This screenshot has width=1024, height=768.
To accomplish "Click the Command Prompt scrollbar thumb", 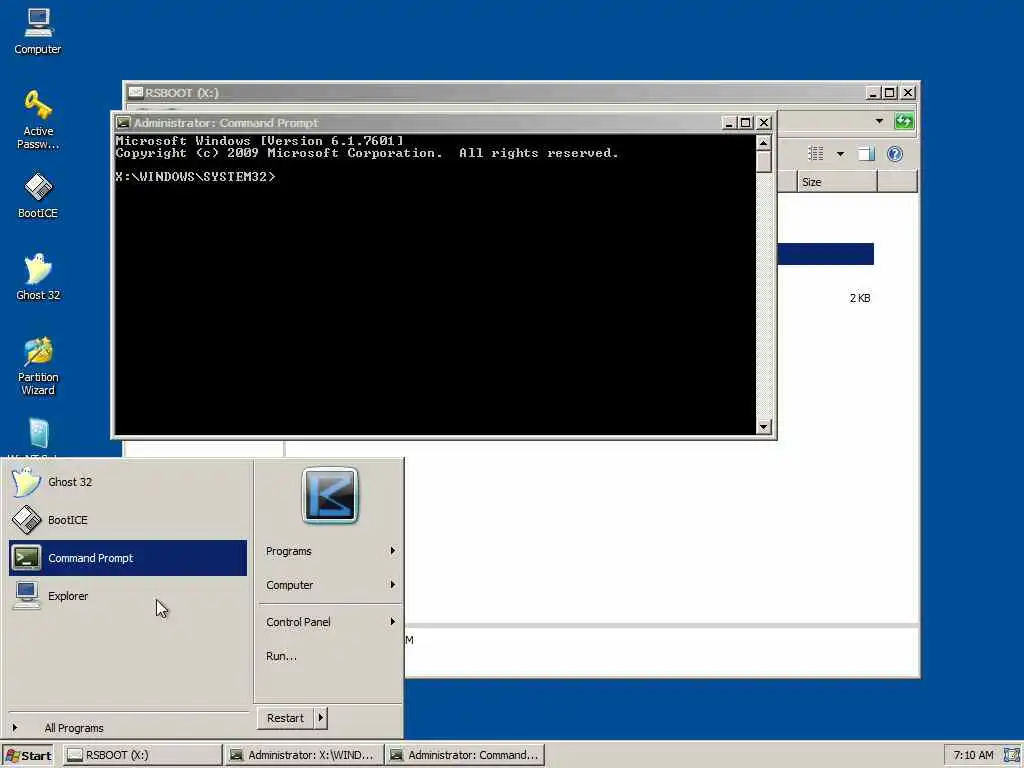I will tap(763, 161).
